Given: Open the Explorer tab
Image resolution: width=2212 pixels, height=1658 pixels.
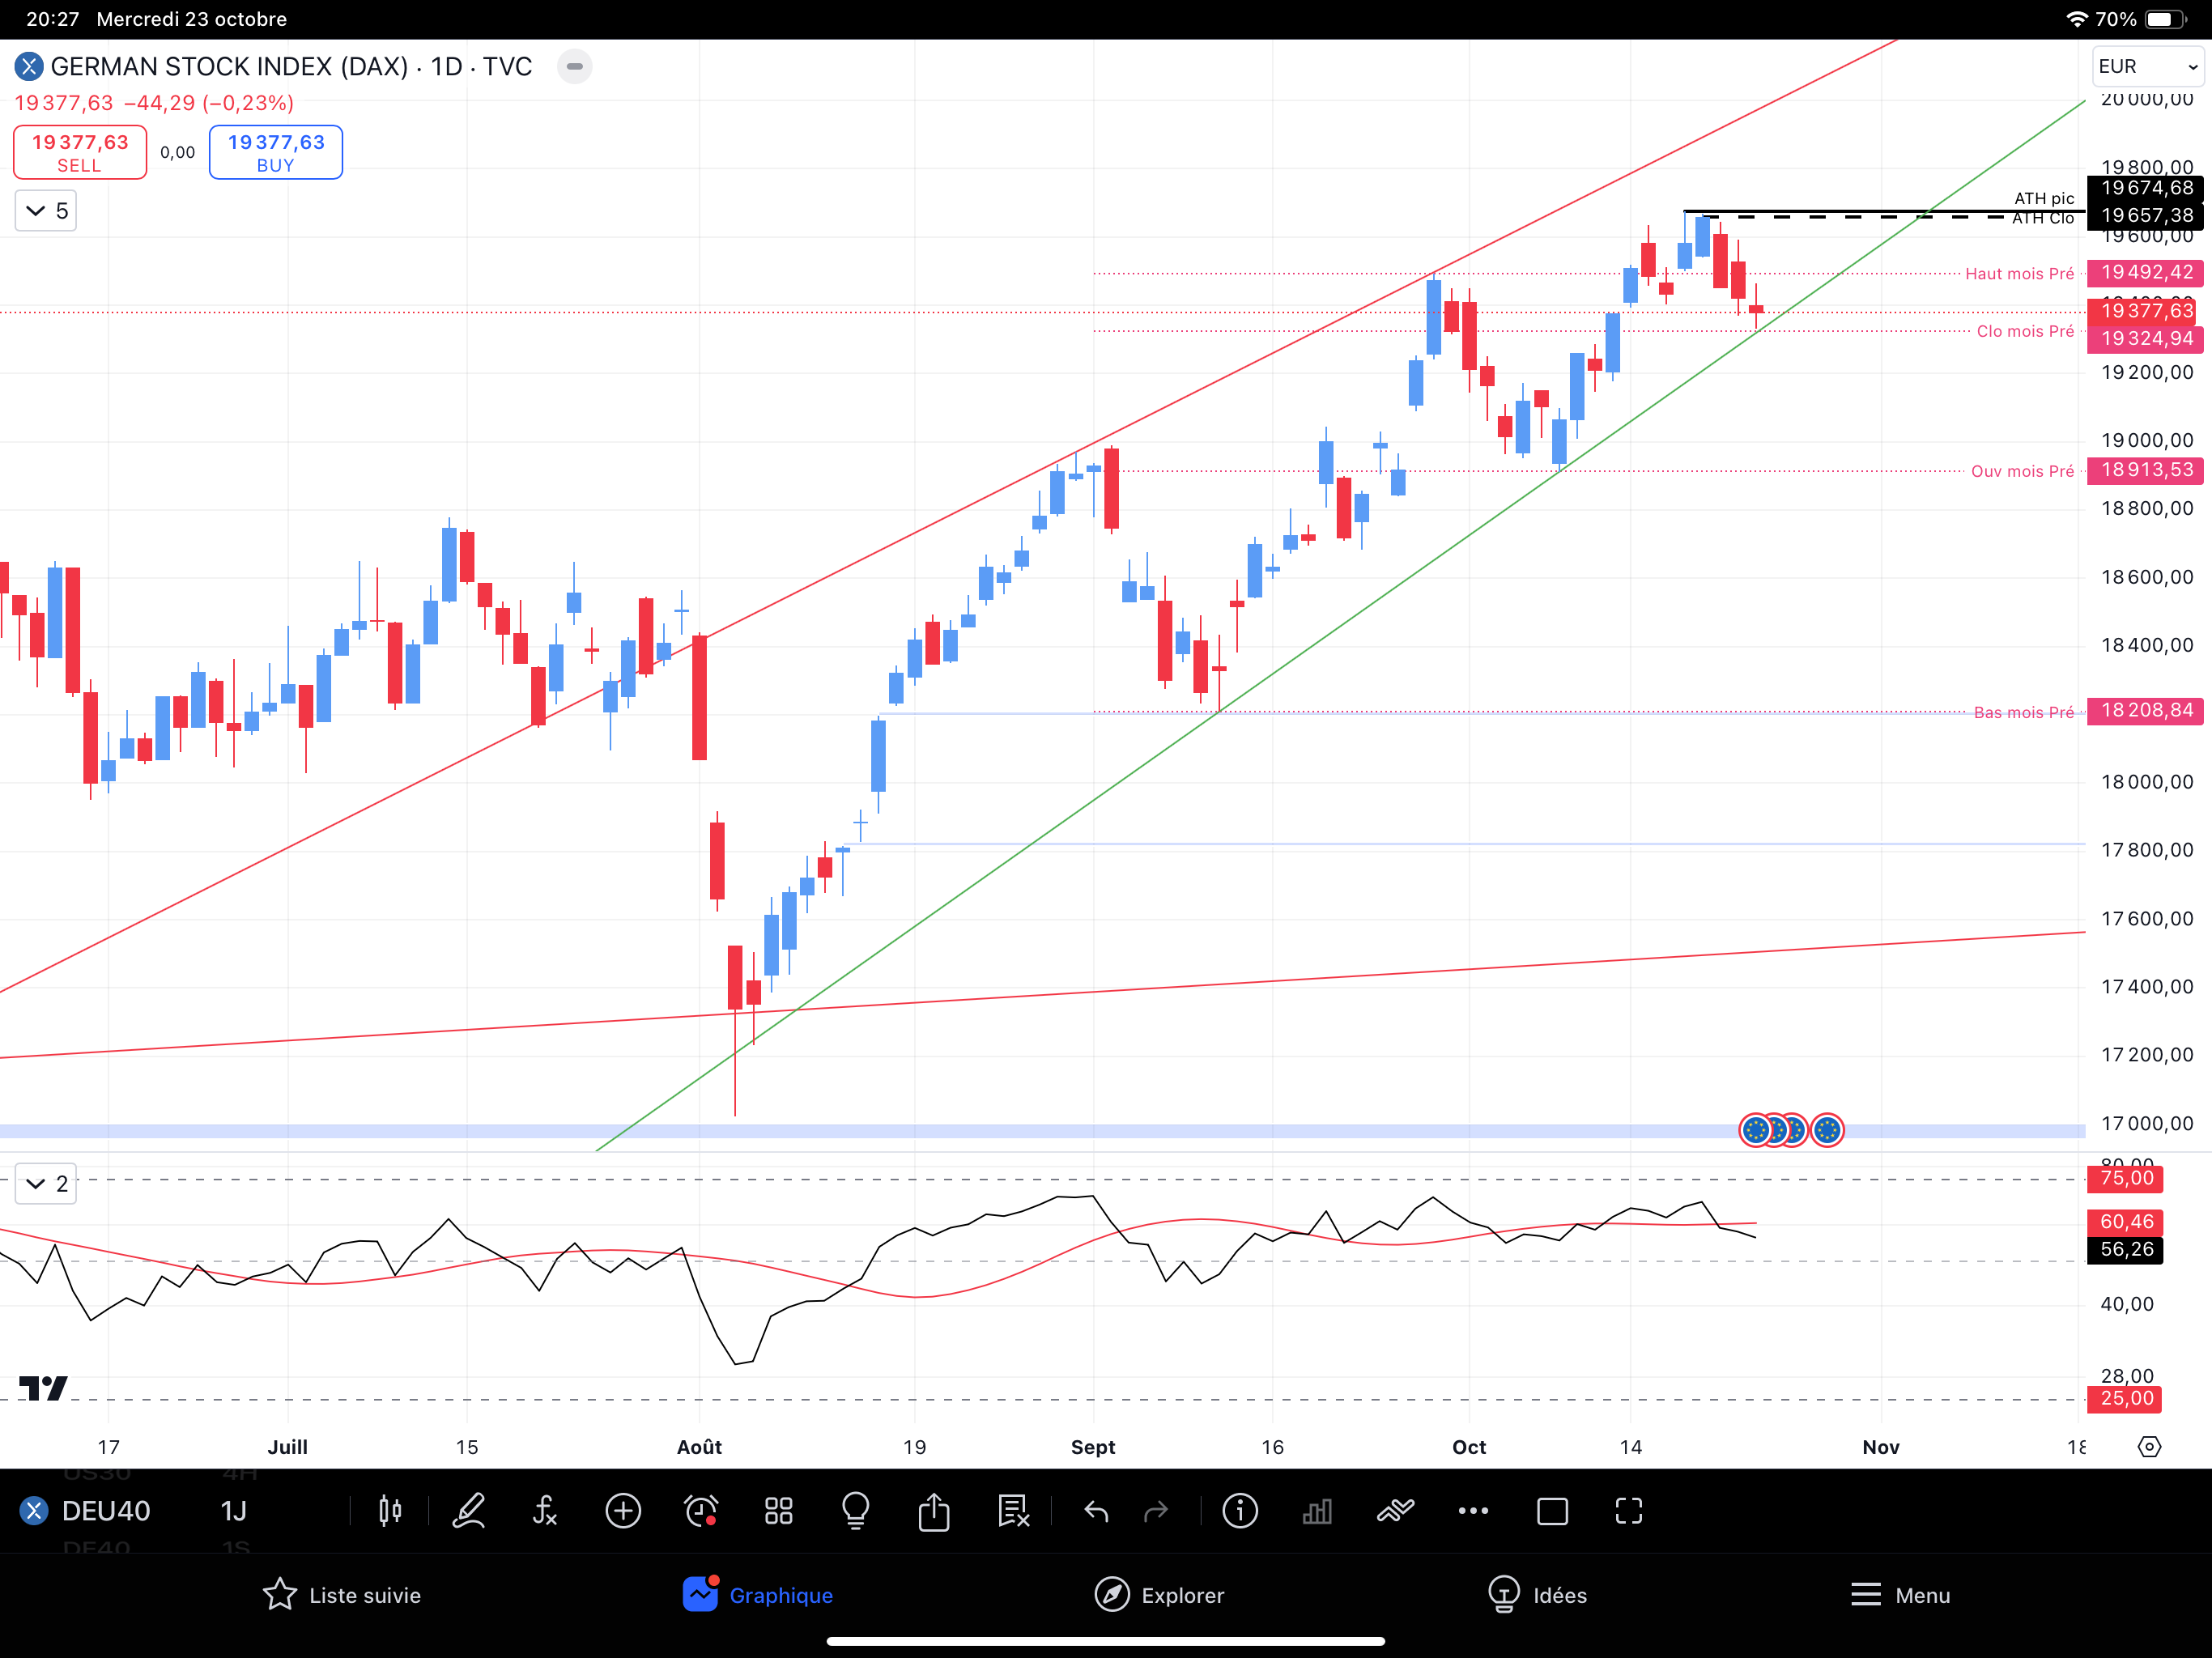Looking at the screenshot, I should click(1160, 1595).
